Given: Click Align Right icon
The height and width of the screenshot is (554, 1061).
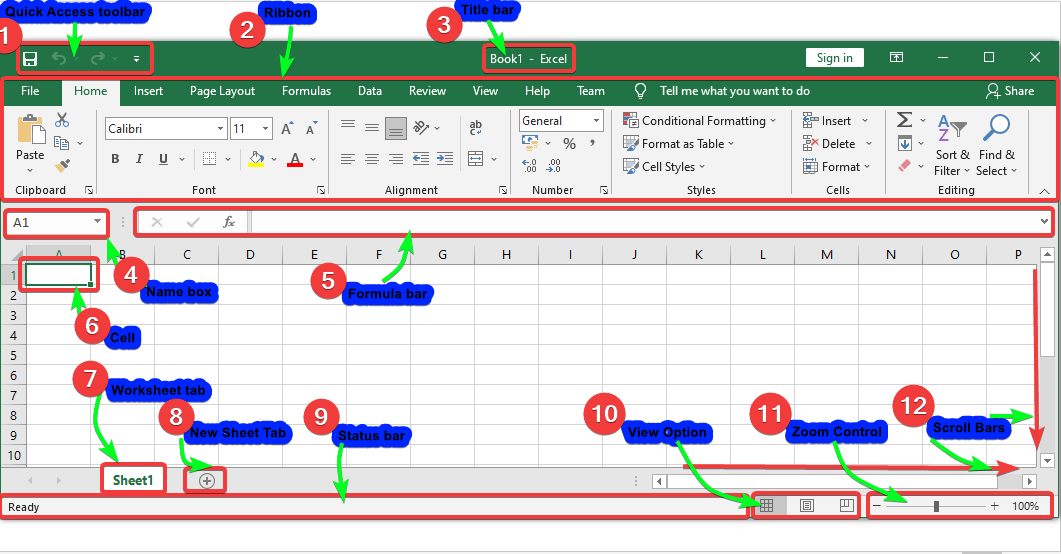Looking at the screenshot, I should 396,159.
